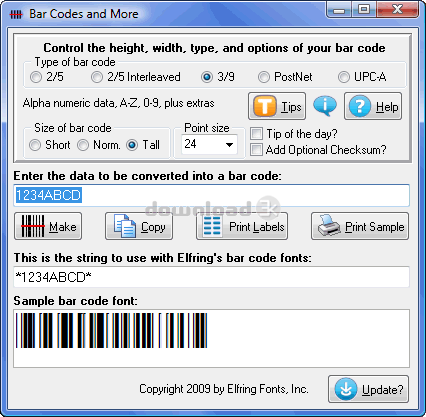Choose the PostNet bar code type
The height and width of the screenshot is (417, 426).
[x=263, y=77]
